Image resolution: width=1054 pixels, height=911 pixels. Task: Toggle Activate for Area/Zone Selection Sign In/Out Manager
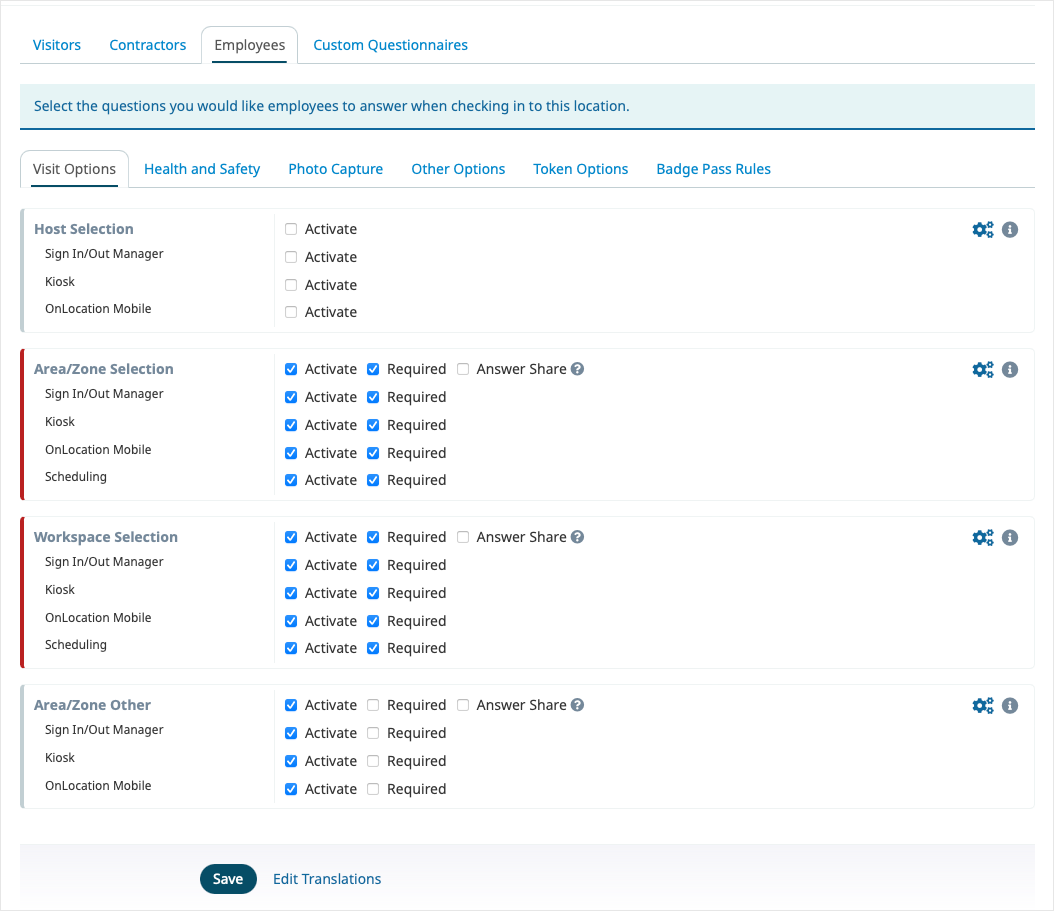click(x=291, y=397)
